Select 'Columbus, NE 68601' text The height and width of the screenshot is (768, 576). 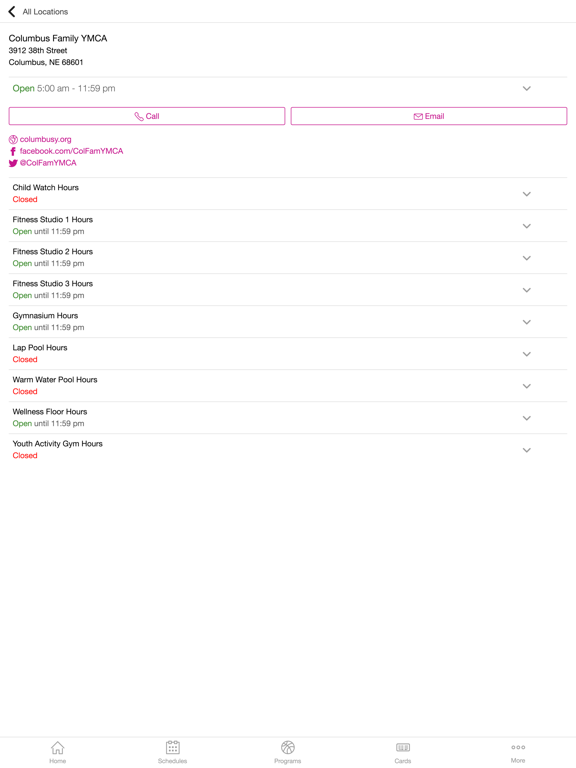(46, 62)
